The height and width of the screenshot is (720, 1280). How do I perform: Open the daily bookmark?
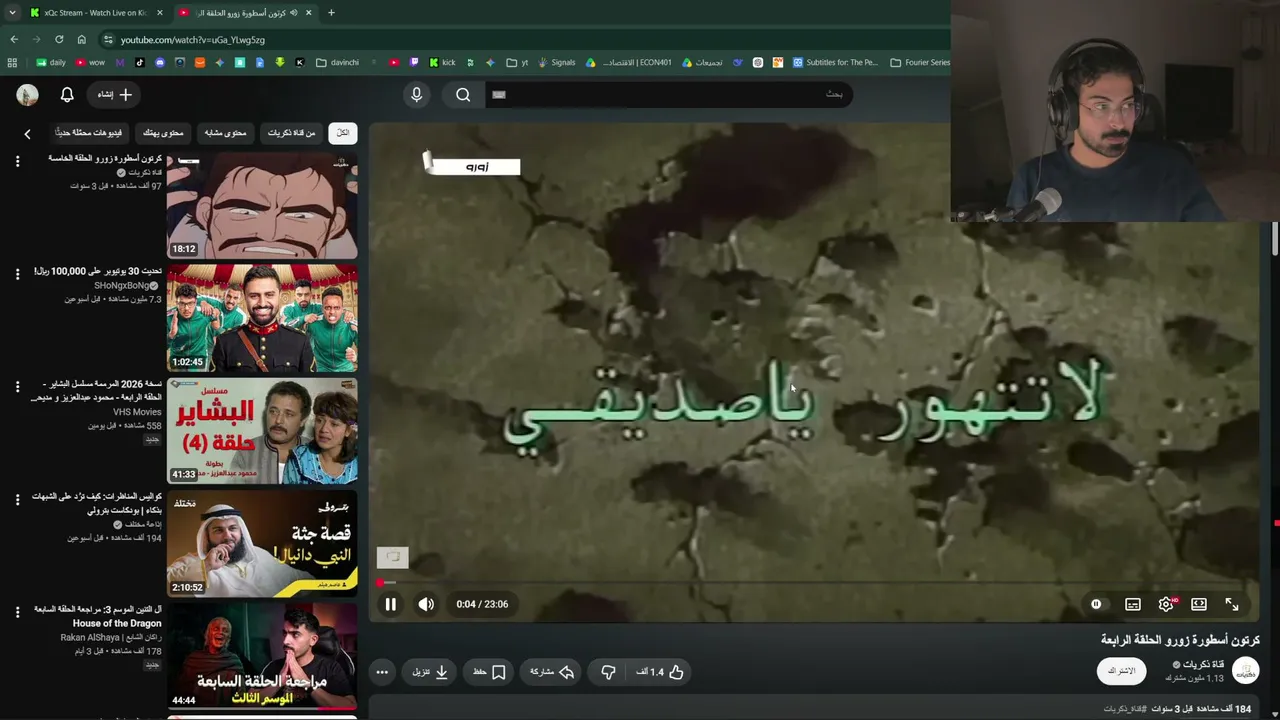(x=51, y=62)
